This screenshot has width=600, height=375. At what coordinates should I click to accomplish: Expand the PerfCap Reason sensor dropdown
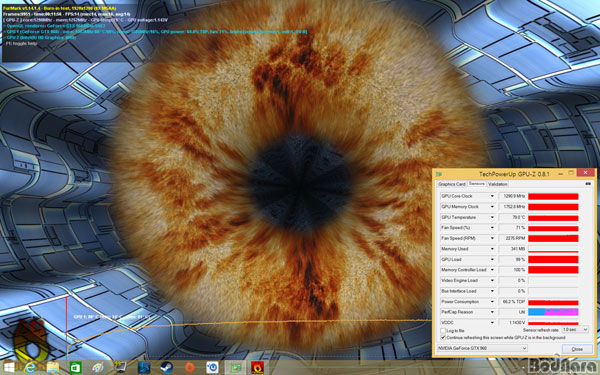(x=492, y=312)
